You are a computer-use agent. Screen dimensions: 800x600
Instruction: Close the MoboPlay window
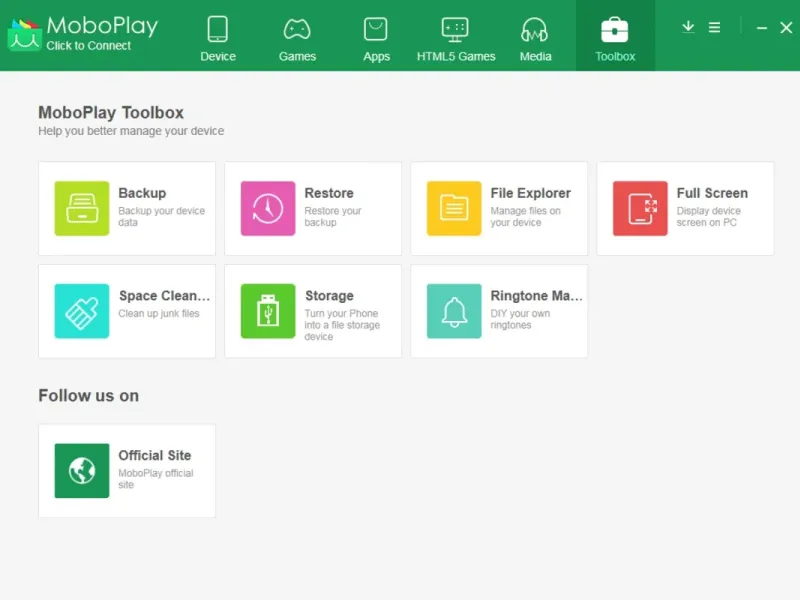click(x=786, y=28)
